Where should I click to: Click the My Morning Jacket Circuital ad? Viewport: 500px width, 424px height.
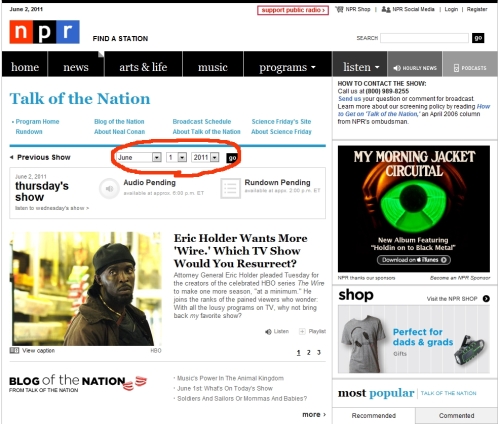point(414,209)
